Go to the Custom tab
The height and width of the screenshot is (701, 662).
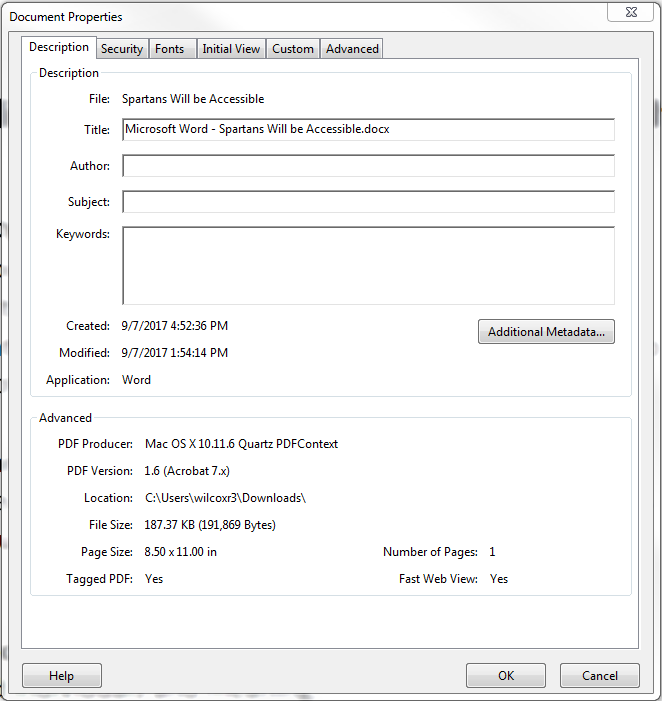coord(293,48)
